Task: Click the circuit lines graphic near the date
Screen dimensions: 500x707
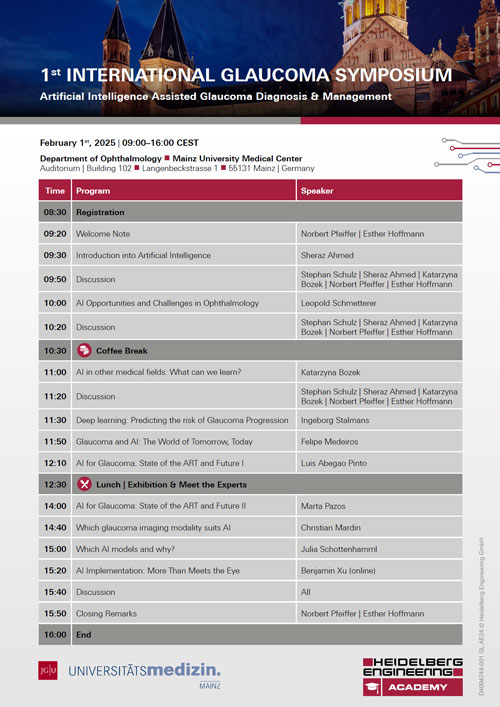Action: 467,155
